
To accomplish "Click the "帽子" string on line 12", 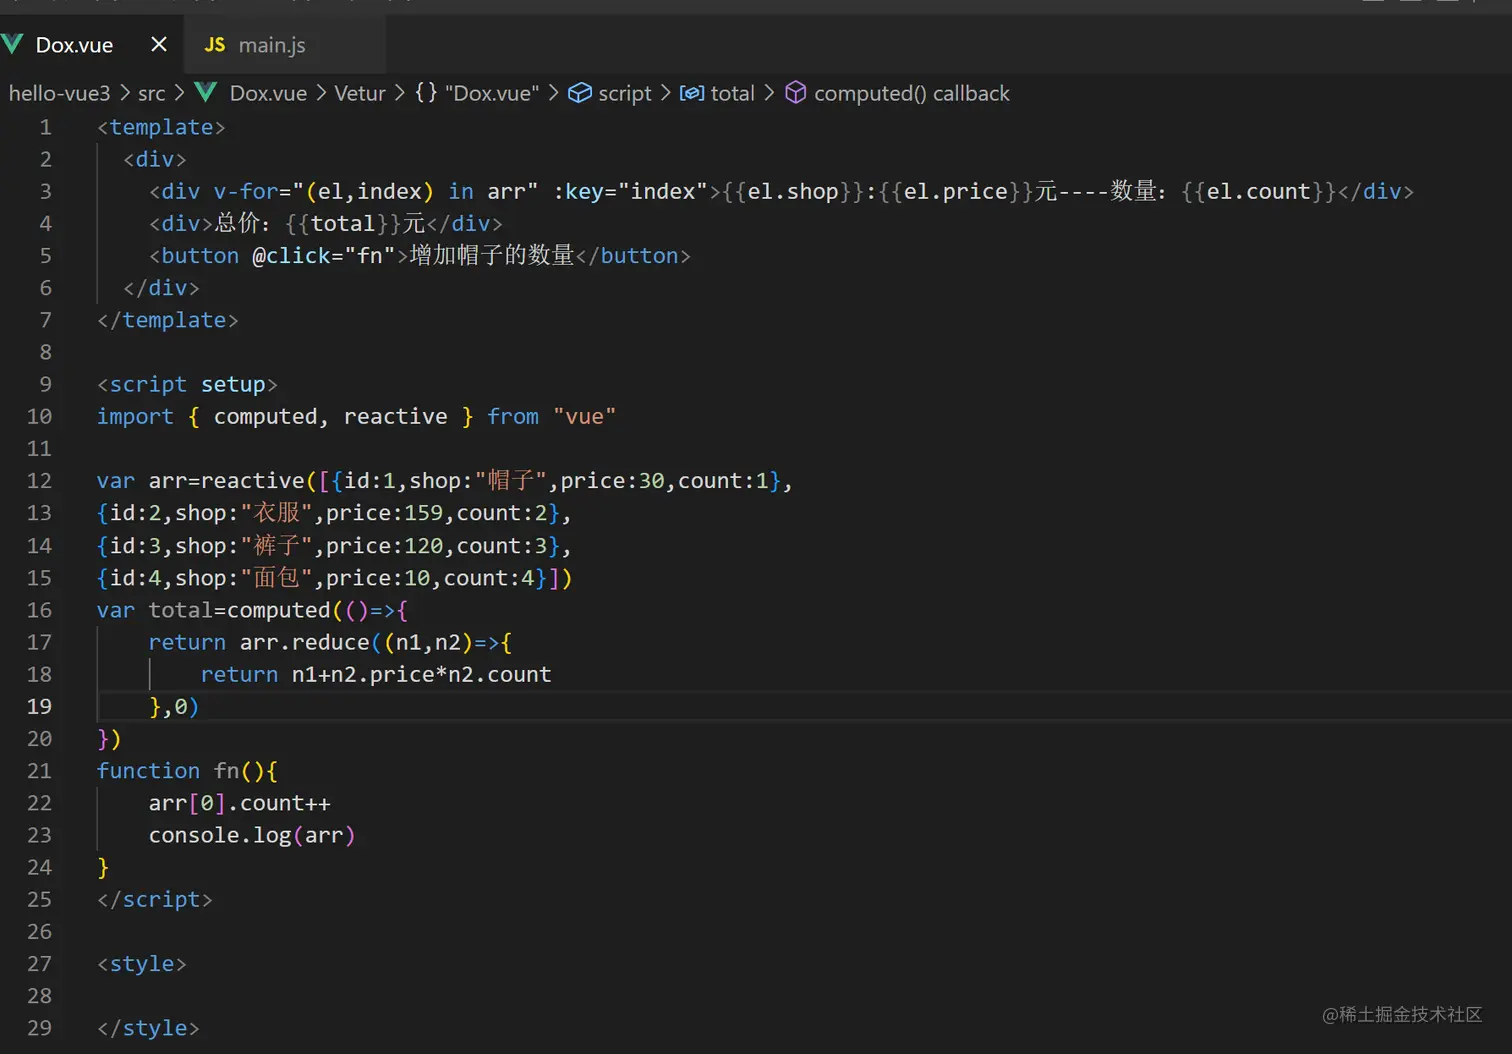I will [x=511, y=481].
